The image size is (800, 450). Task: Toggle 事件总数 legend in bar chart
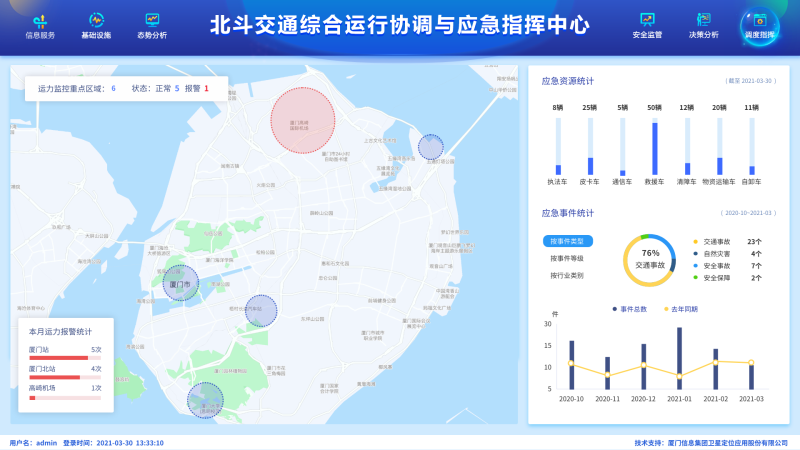[x=630, y=309]
